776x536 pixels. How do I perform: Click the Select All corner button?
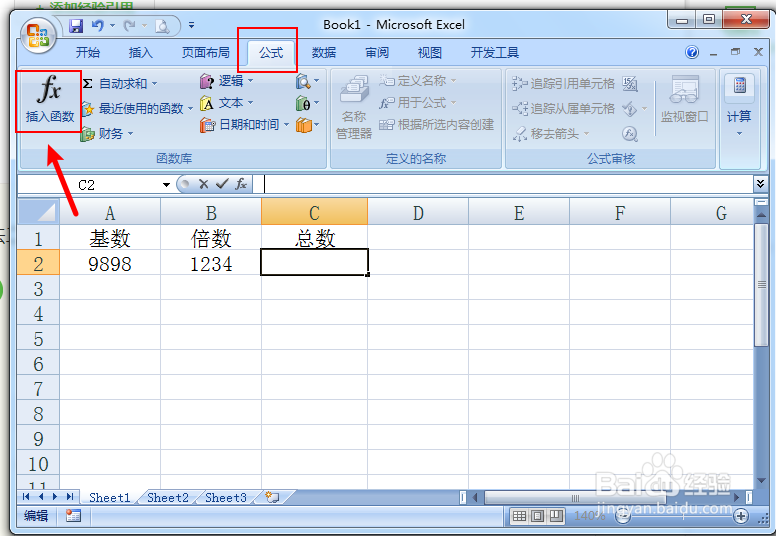point(39,212)
